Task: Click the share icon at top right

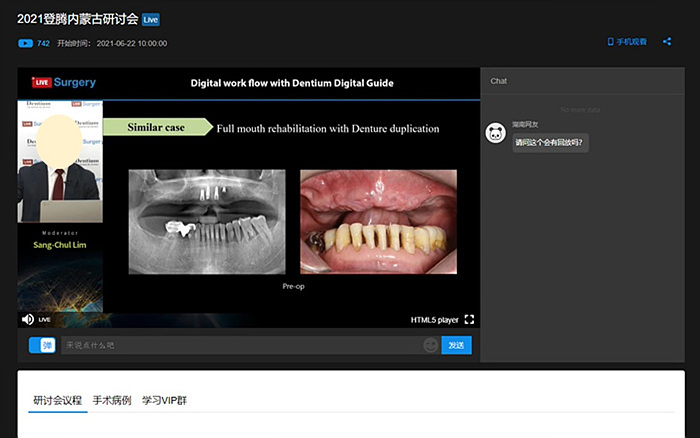Action: click(667, 42)
